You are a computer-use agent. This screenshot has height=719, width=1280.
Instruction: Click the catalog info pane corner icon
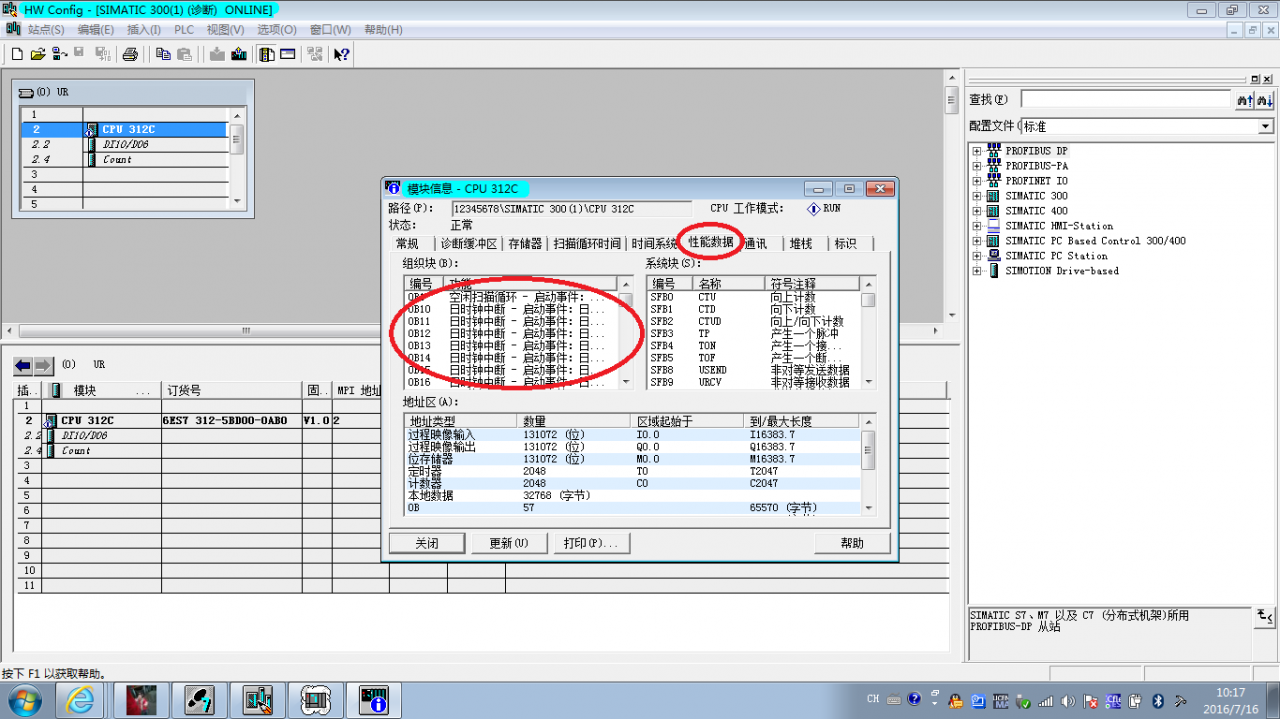[x=1266, y=615]
